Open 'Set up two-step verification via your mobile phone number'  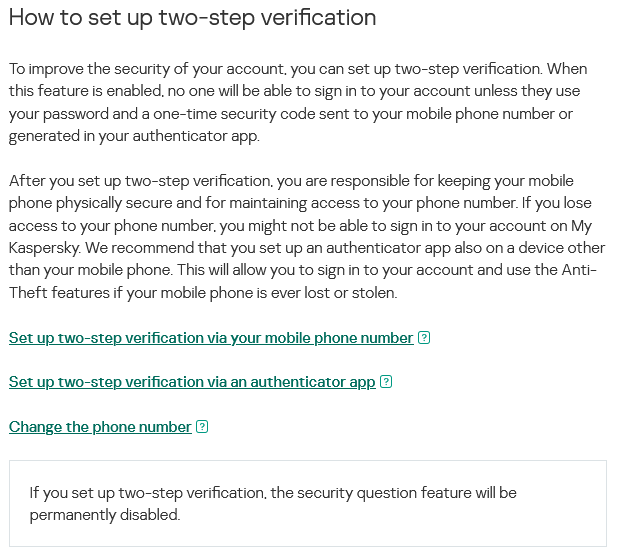click(211, 338)
